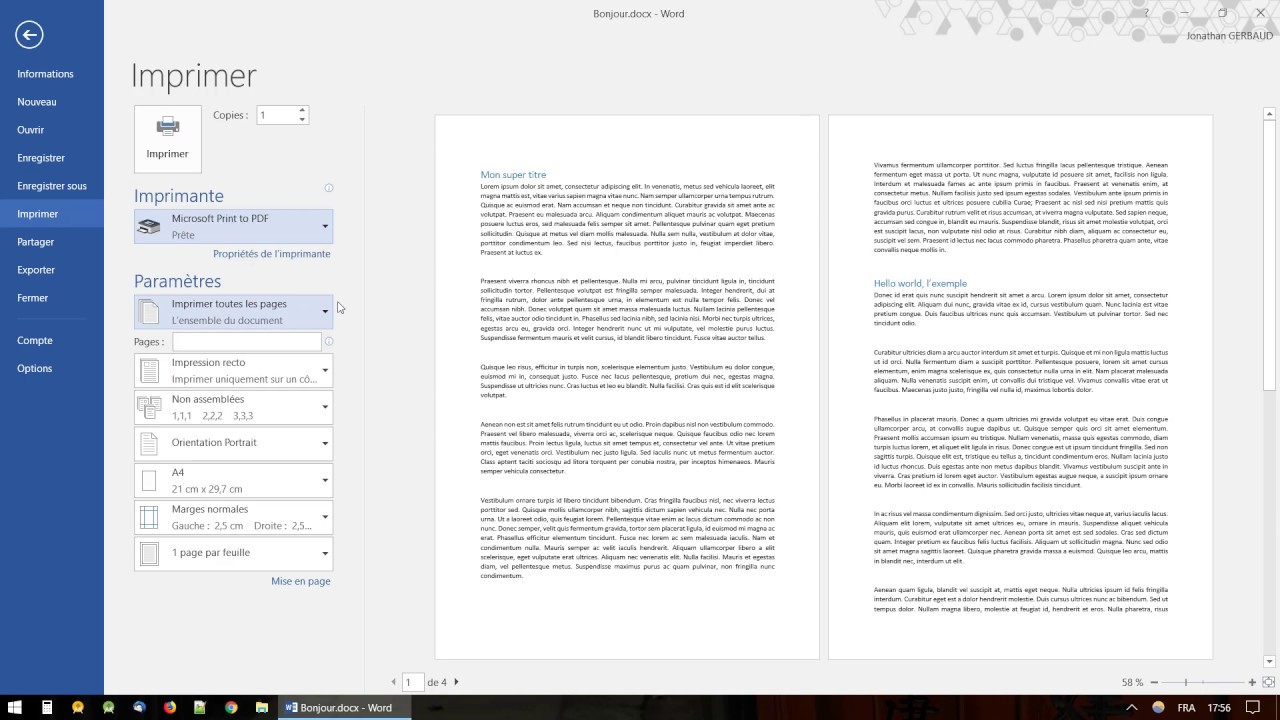This screenshot has height=720, width=1280.
Task: Expand the Imprimer toutes les pages dropdown
Action: [234, 312]
